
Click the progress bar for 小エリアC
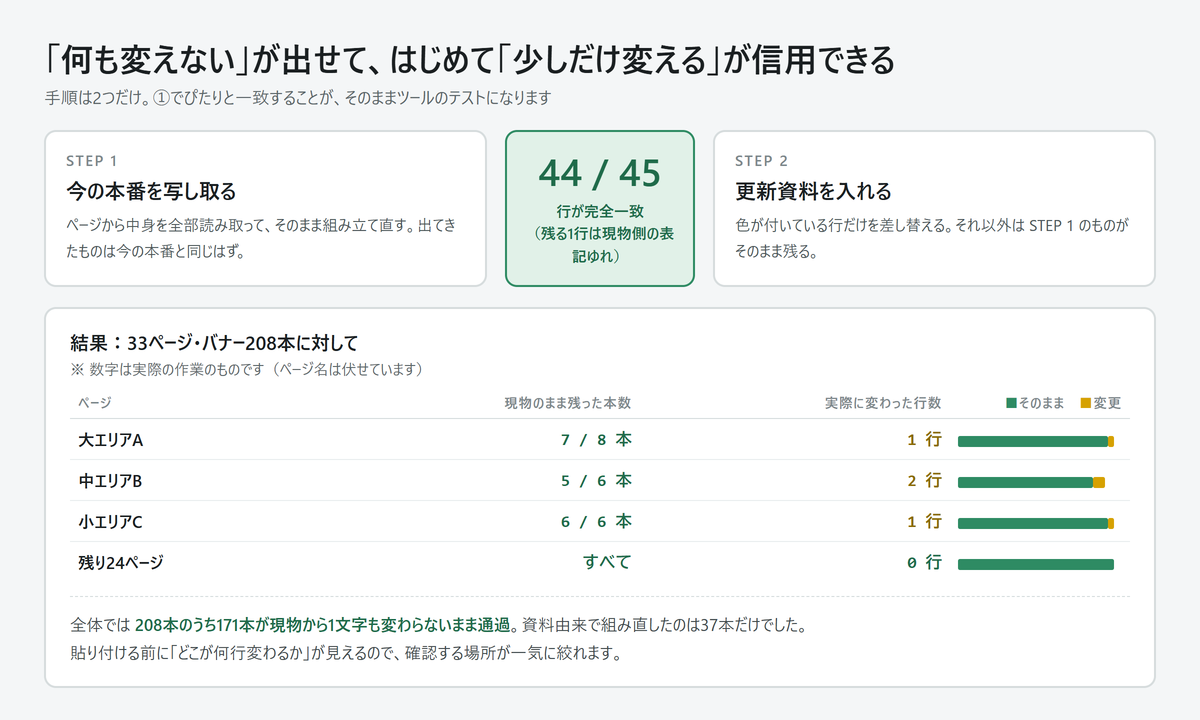[1036, 523]
